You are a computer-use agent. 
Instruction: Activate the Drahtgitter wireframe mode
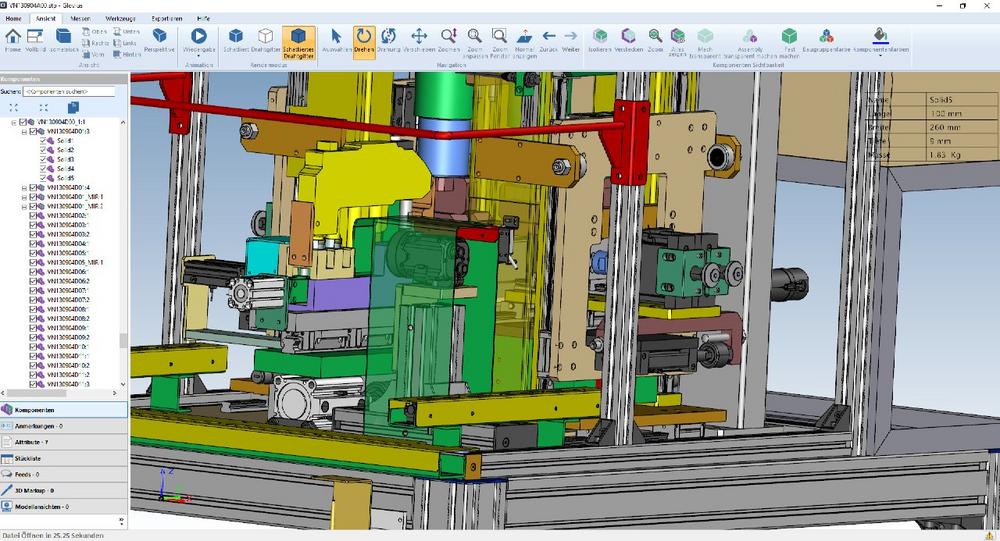click(266, 39)
